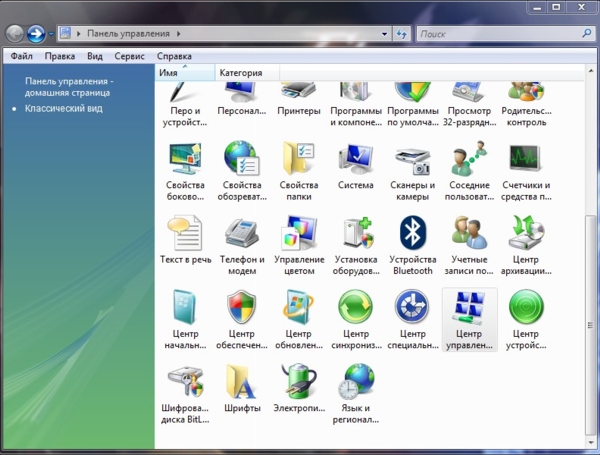The width and height of the screenshot is (600, 455).
Task: Sort items by Имя column header
Action: click(185, 73)
